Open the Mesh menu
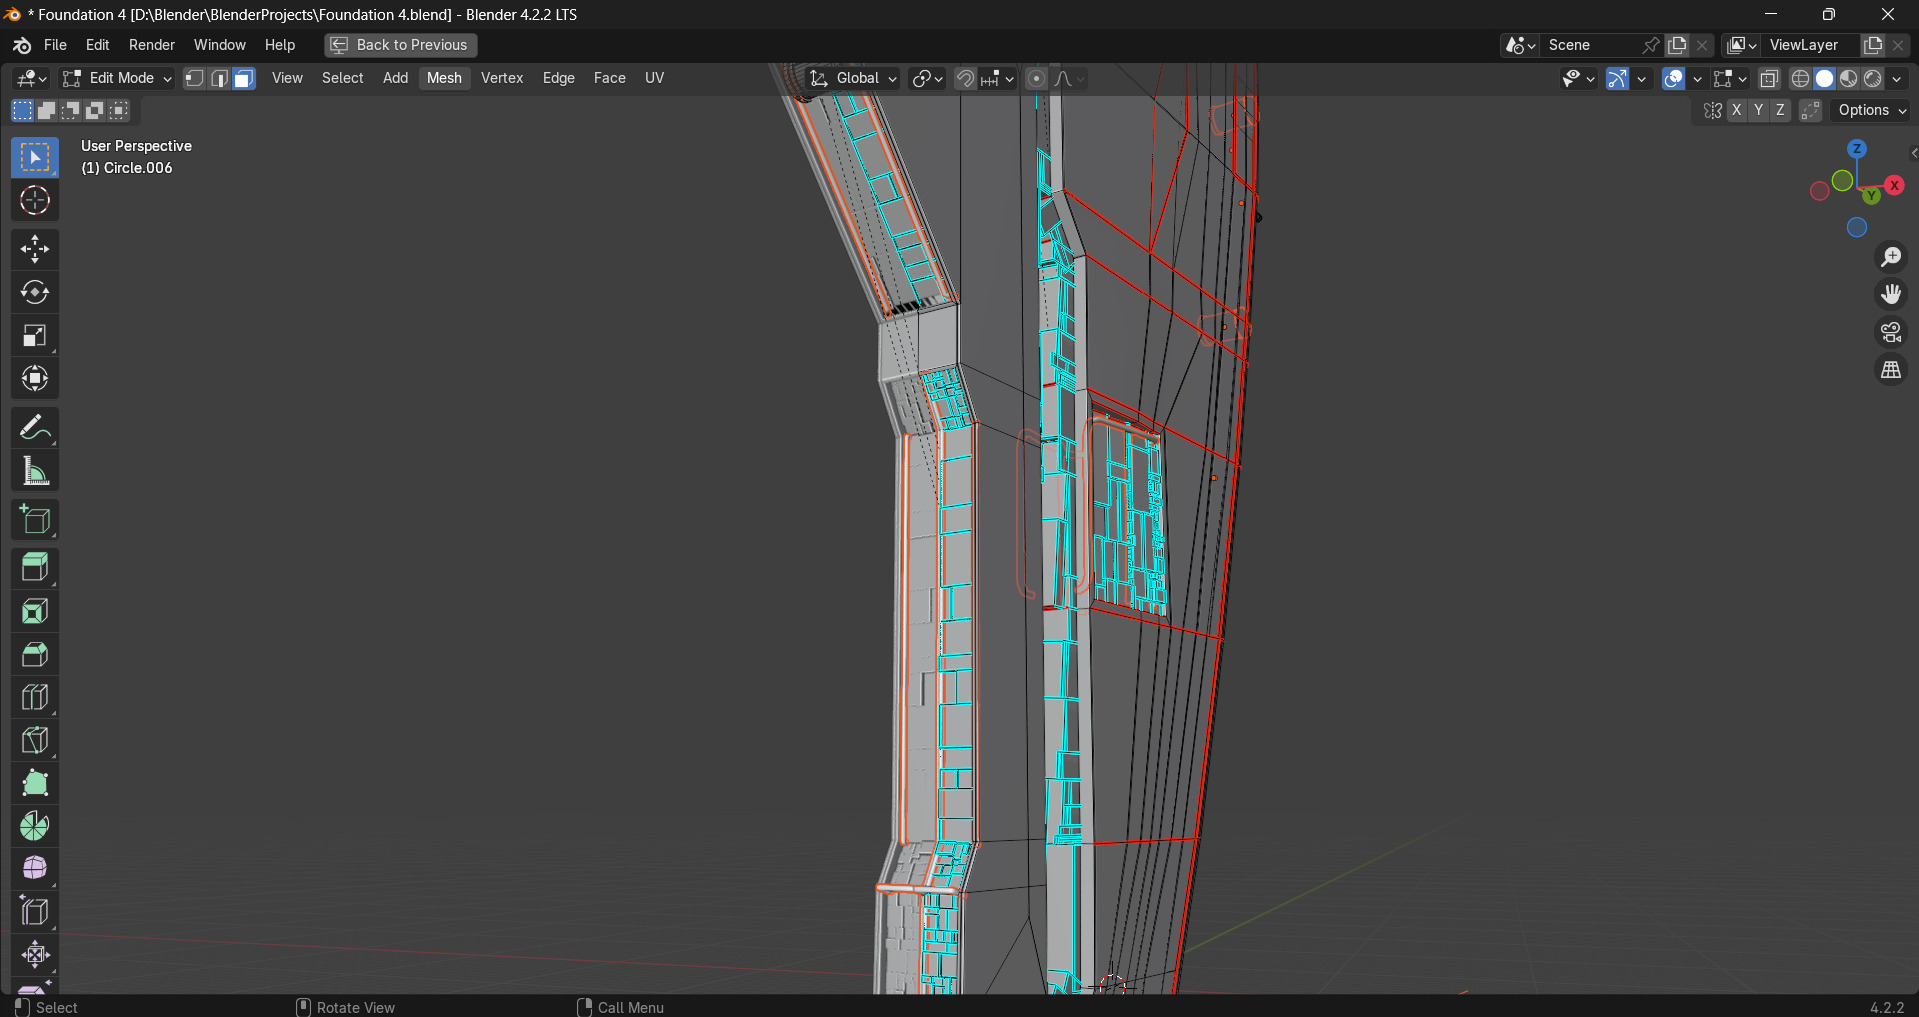The width and height of the screenshot is (1919, 1017). pos(444,79)
